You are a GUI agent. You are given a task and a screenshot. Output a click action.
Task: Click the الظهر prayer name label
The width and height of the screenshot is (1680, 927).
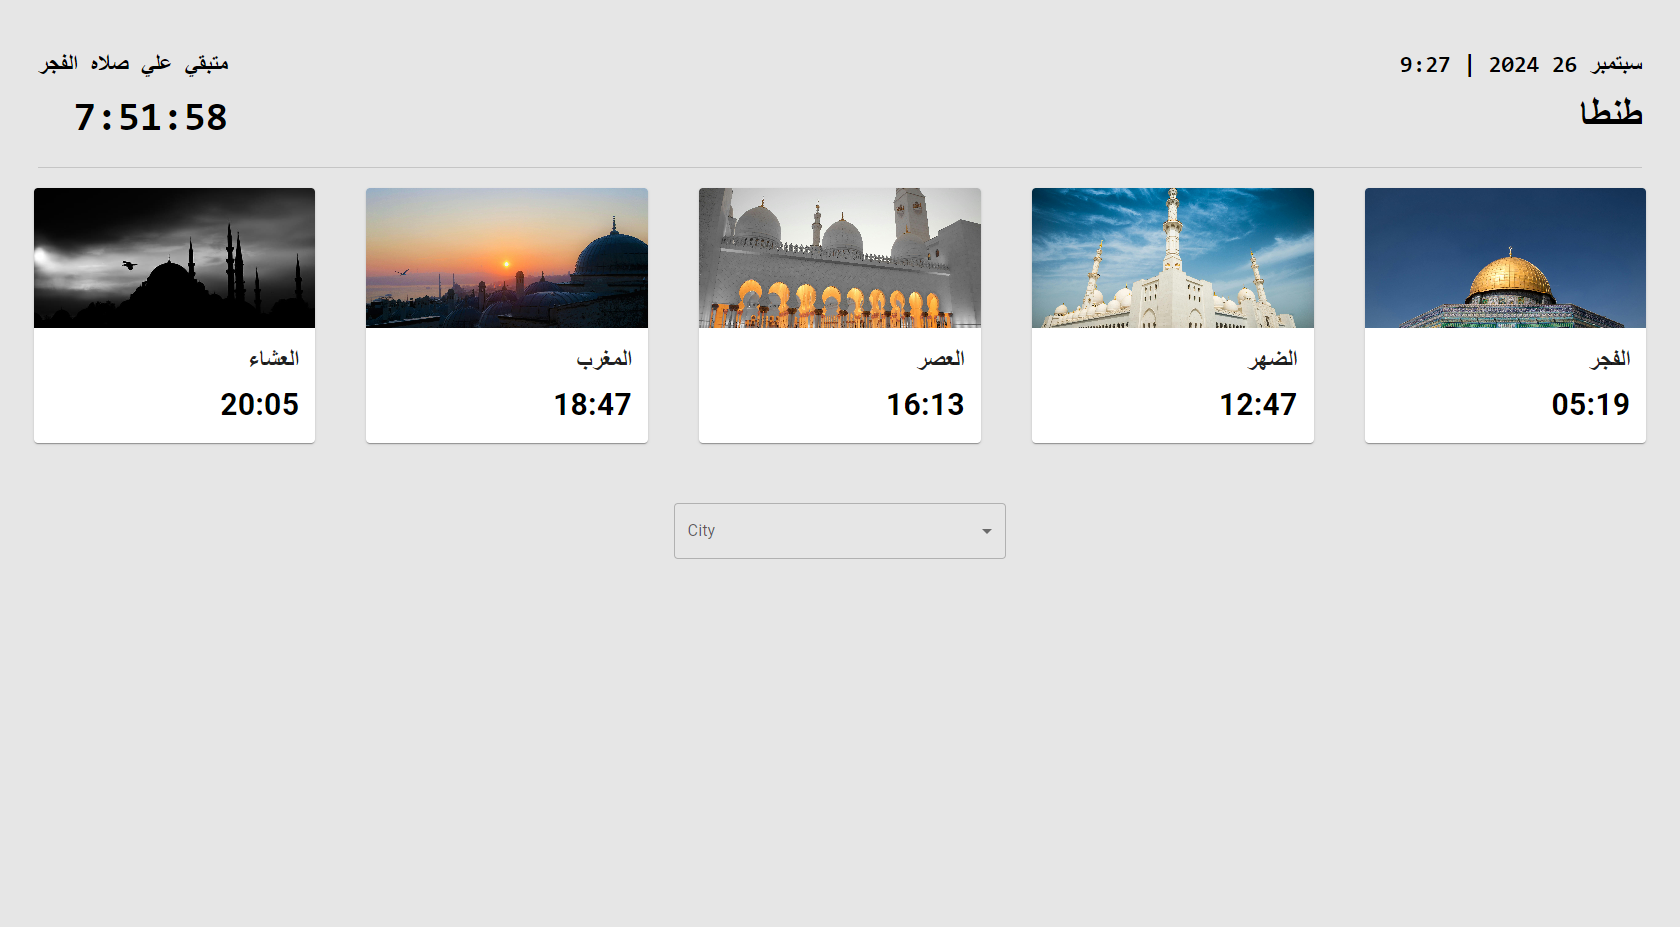click(1273, 359)
